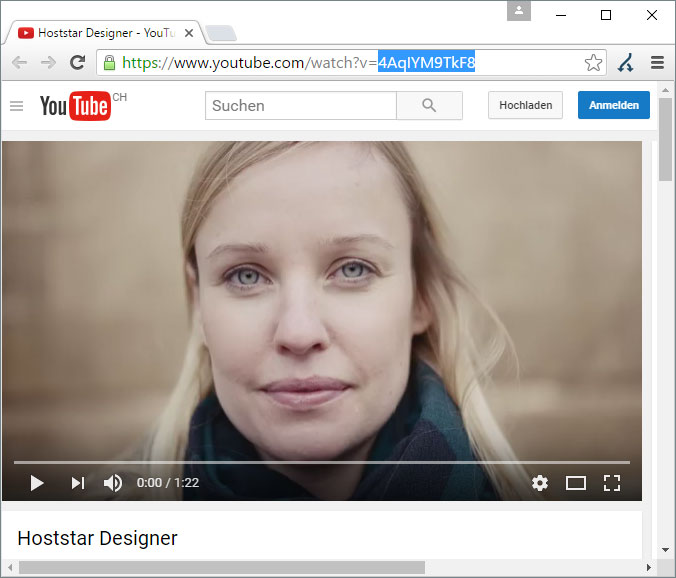The image size is (676, 578).
Task: Close the Hoststar Designer tab
Action: point(189,33)
